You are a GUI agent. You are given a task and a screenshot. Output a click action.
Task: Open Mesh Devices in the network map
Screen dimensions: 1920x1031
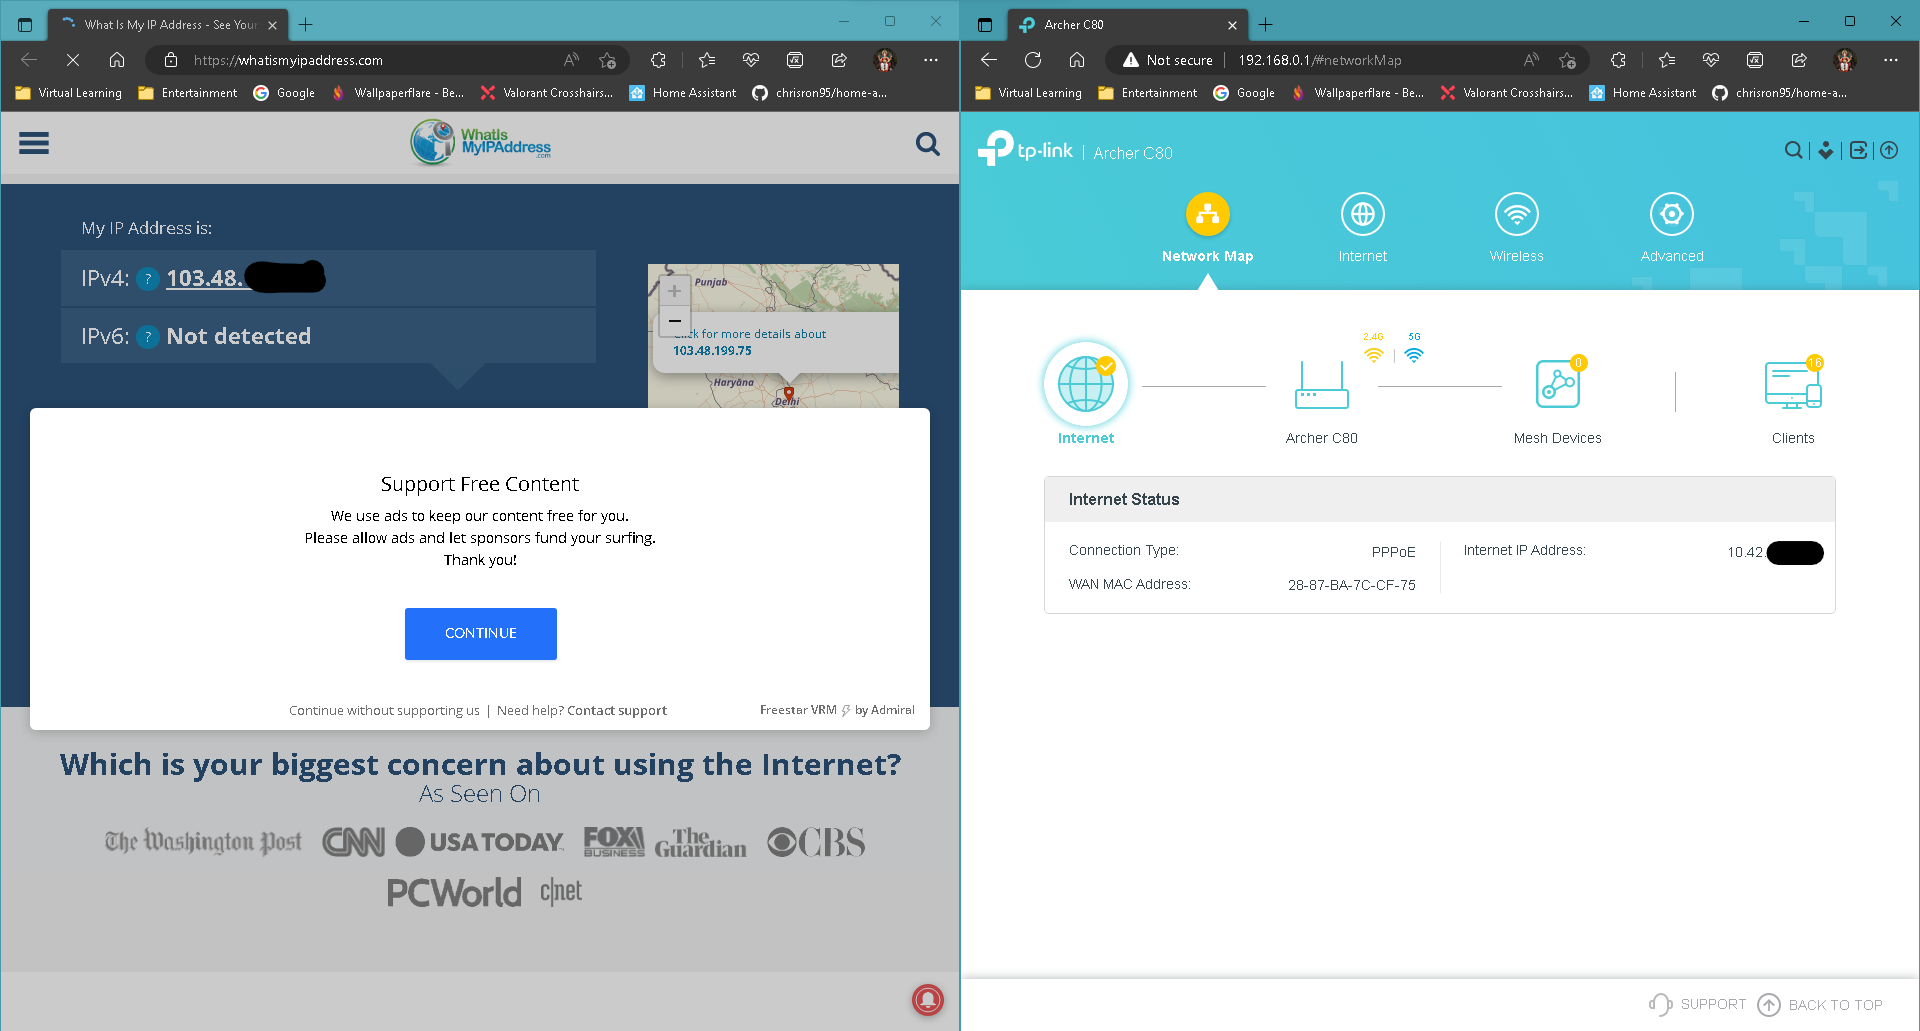tap(1558, 384)
